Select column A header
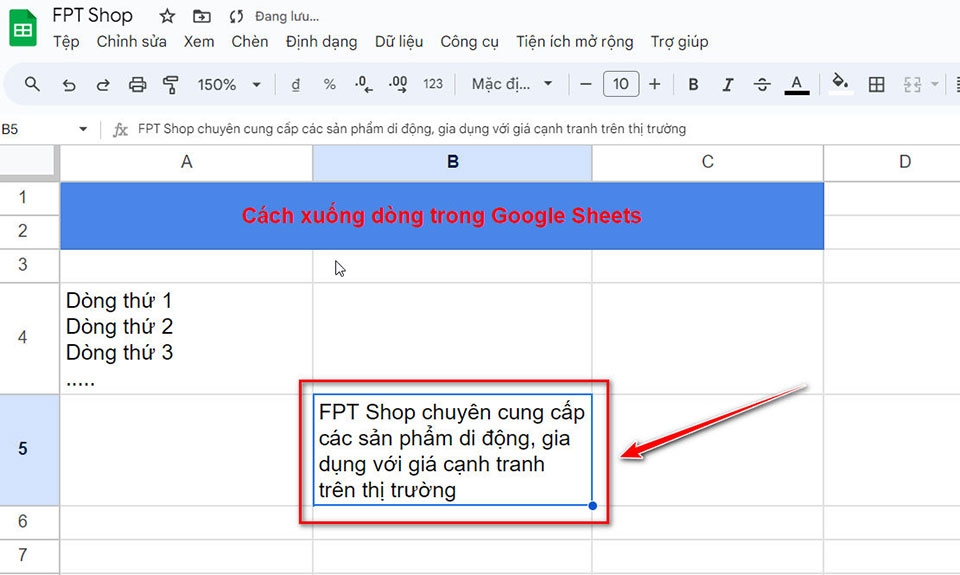 186,162
